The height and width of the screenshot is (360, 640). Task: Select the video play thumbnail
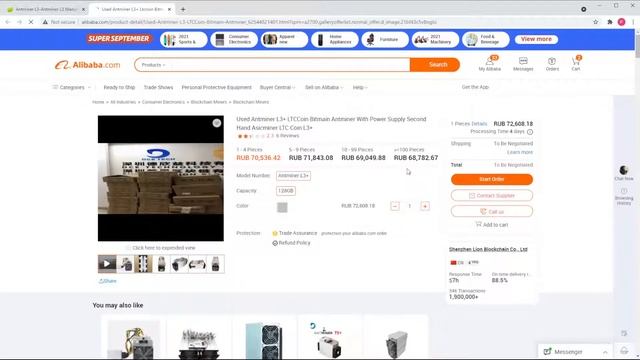(x=107, y=264)
